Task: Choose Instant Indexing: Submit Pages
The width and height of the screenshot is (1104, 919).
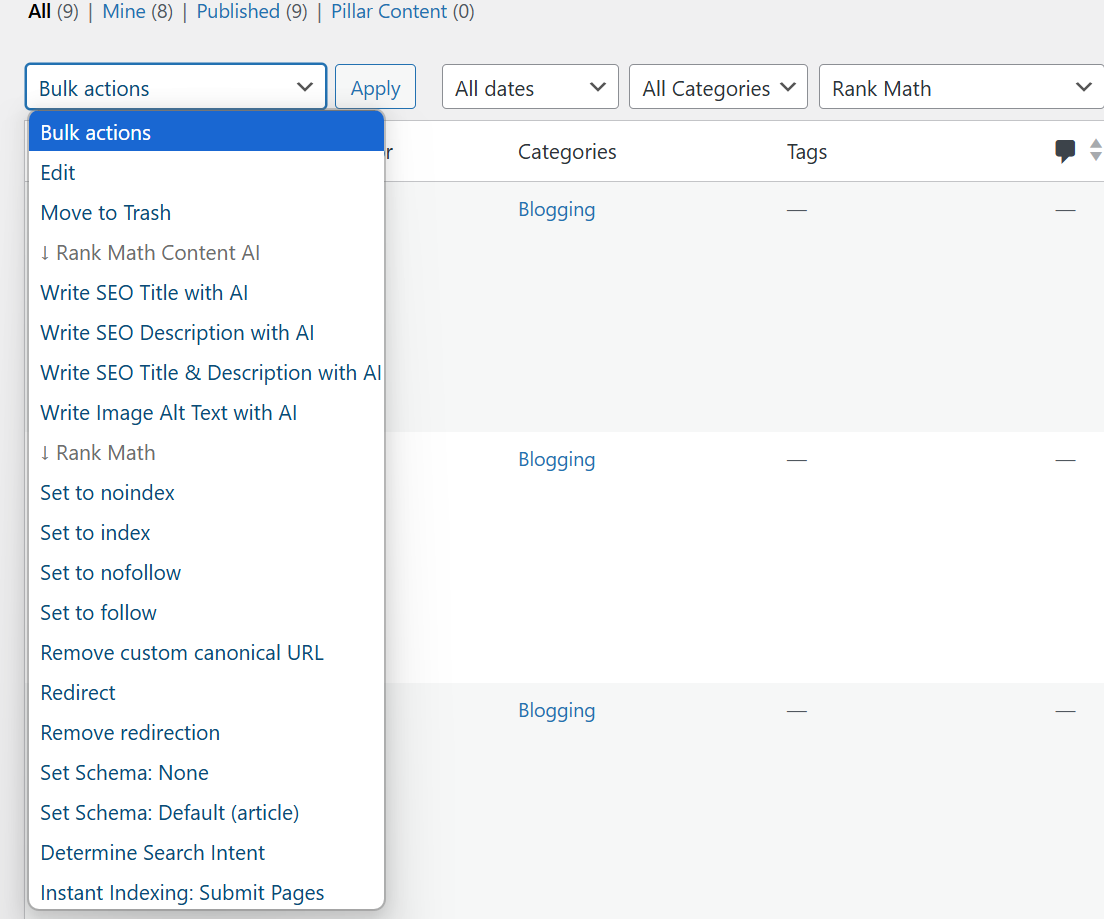Action: 182,893
